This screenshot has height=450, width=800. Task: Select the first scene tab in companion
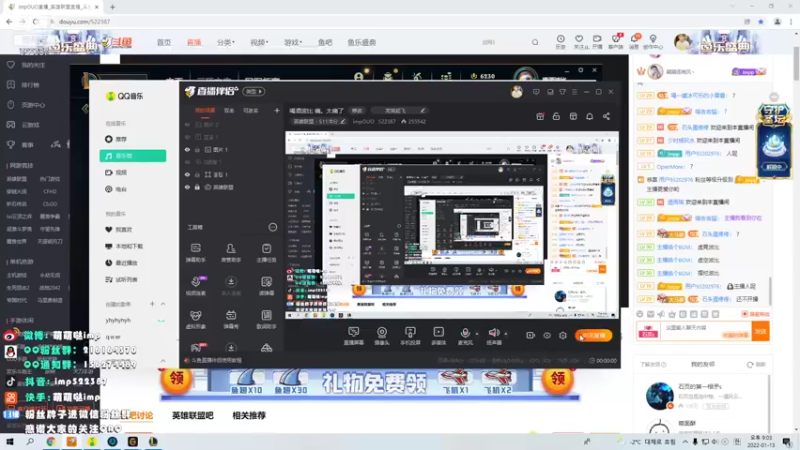coord(205,111)
